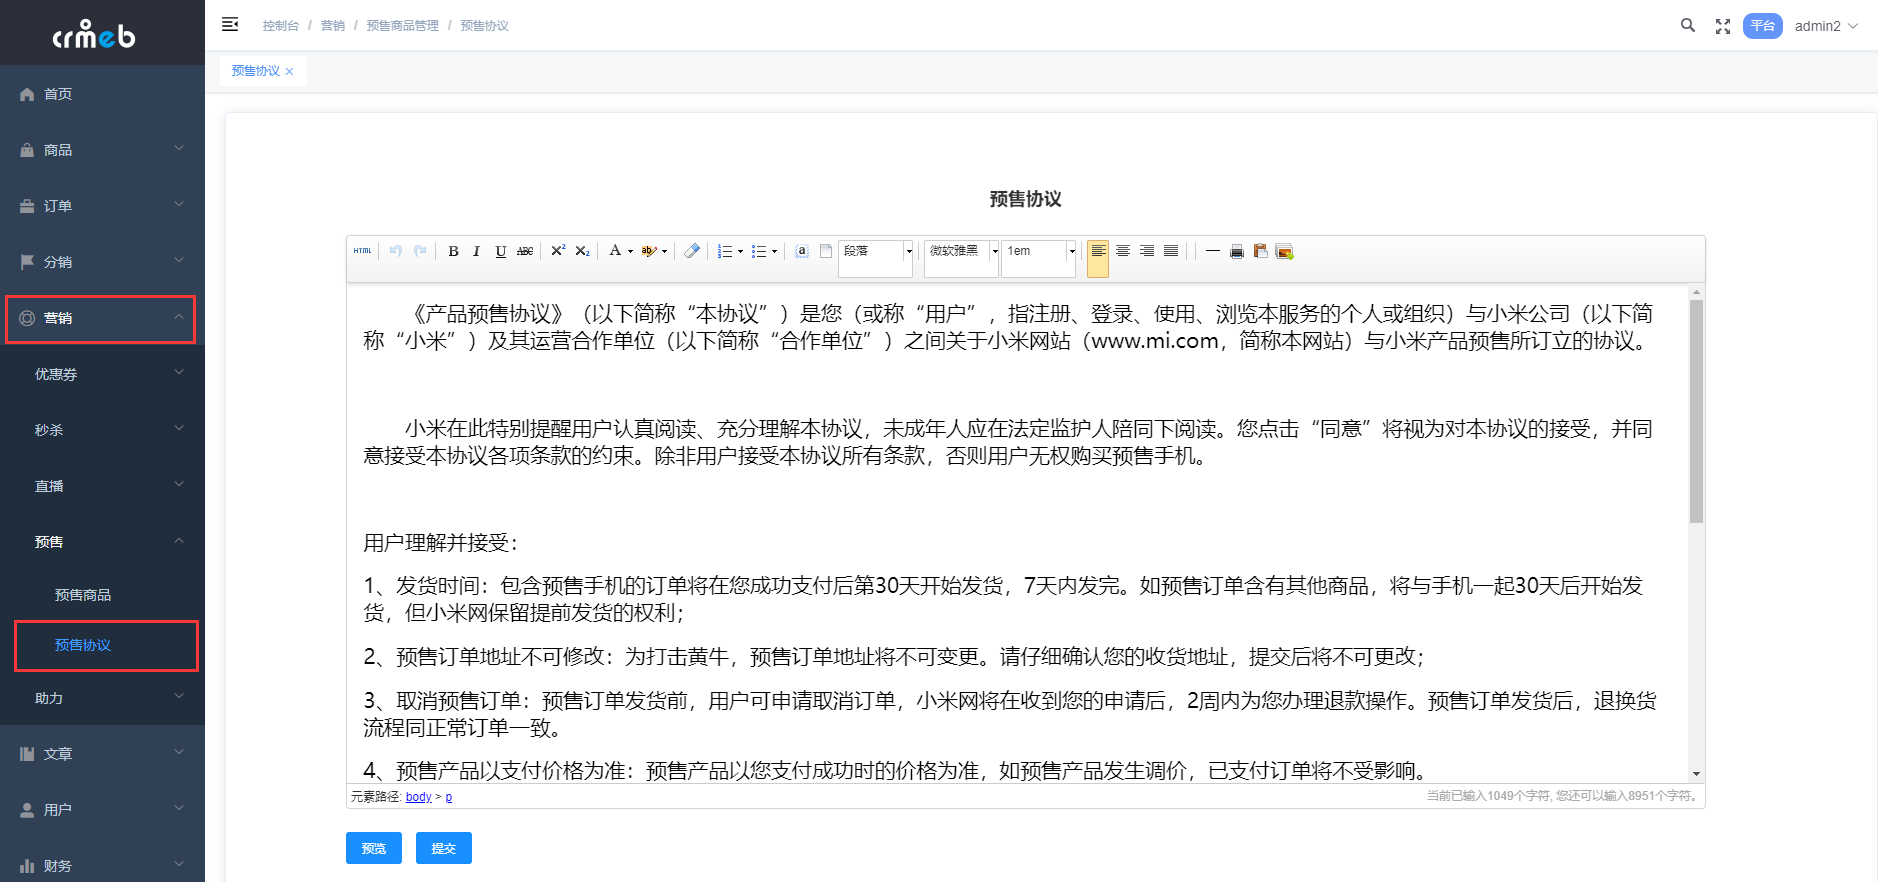Click the text highlight color icon
The image size is (1878, 882).
point(648,251)
